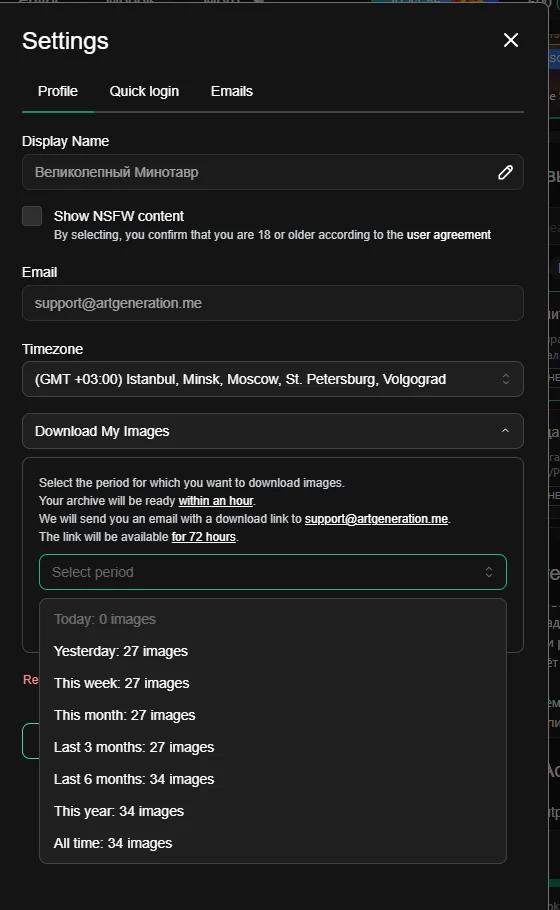Image resolution: width=560 pixels, height=910 pixels.
Task: Enable the Show NSFW content checkbox
Action: click(32, 216)
